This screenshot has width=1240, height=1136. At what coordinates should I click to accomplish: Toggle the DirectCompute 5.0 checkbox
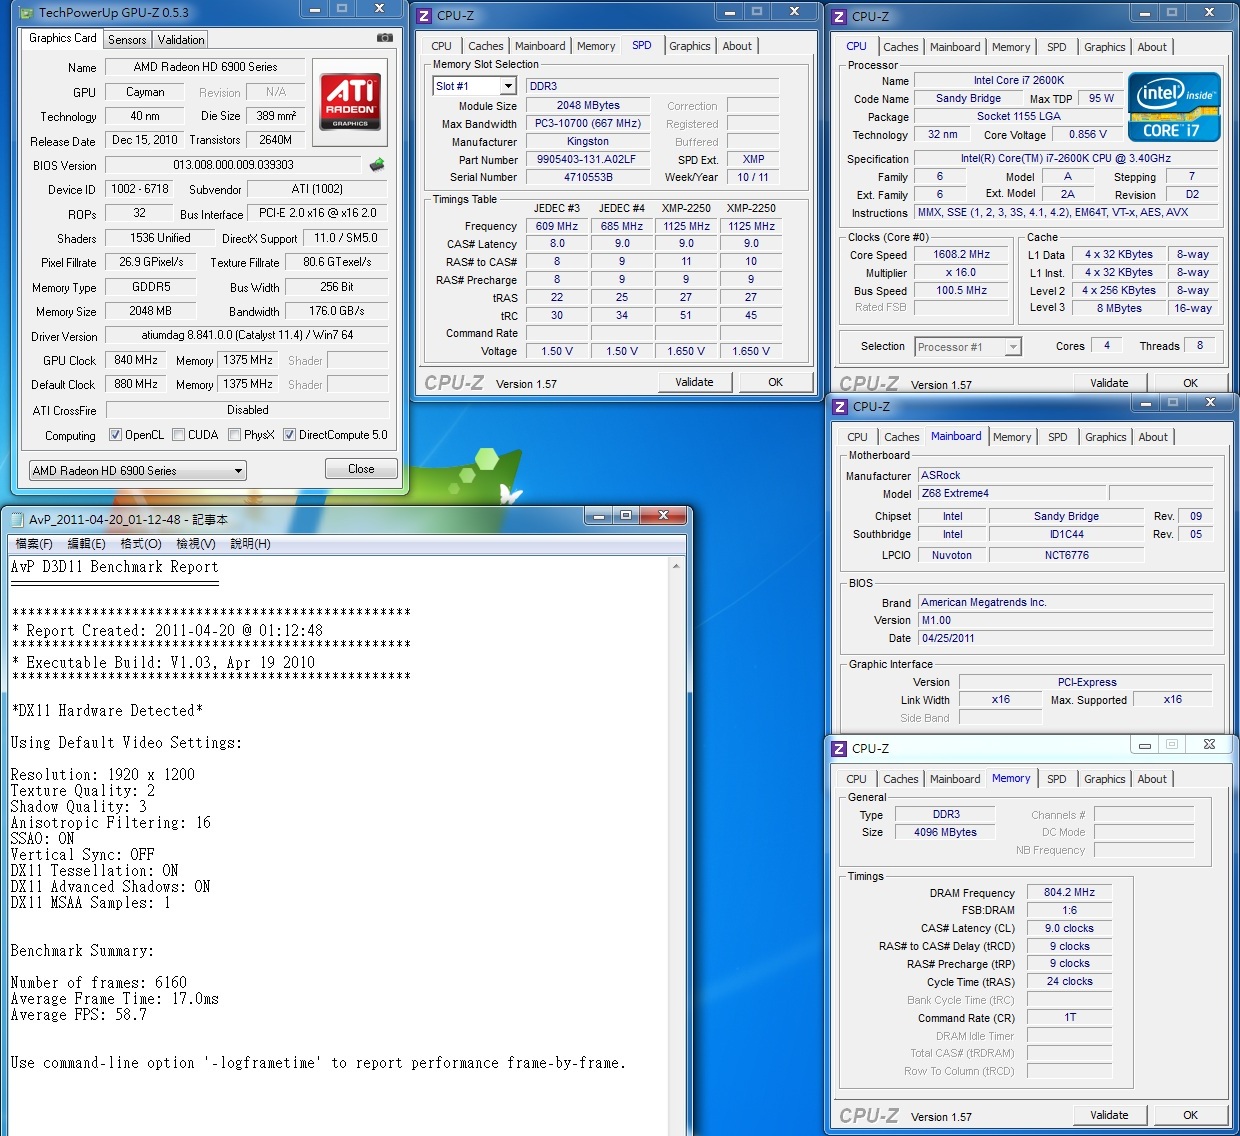click(x=289, y=435)
